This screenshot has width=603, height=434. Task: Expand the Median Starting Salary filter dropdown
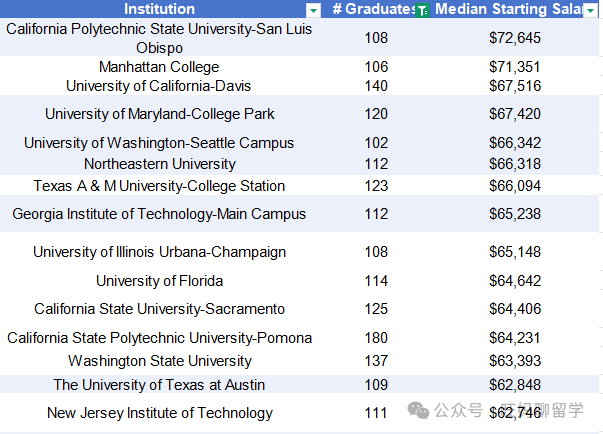590,10
